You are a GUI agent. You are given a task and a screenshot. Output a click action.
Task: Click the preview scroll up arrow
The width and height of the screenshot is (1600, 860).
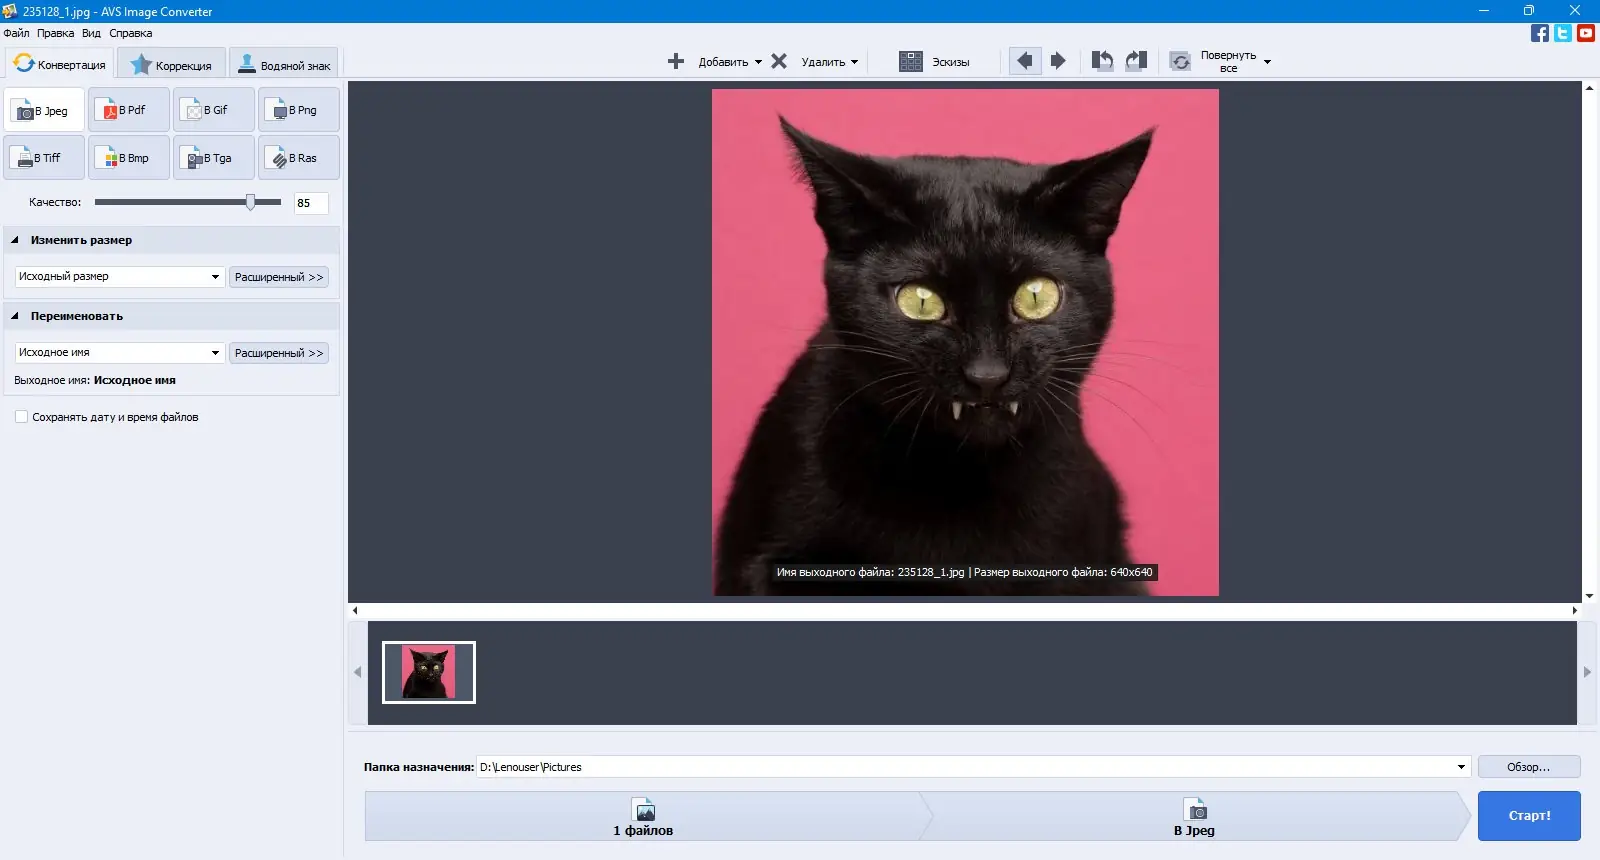tap(1589, 88)
